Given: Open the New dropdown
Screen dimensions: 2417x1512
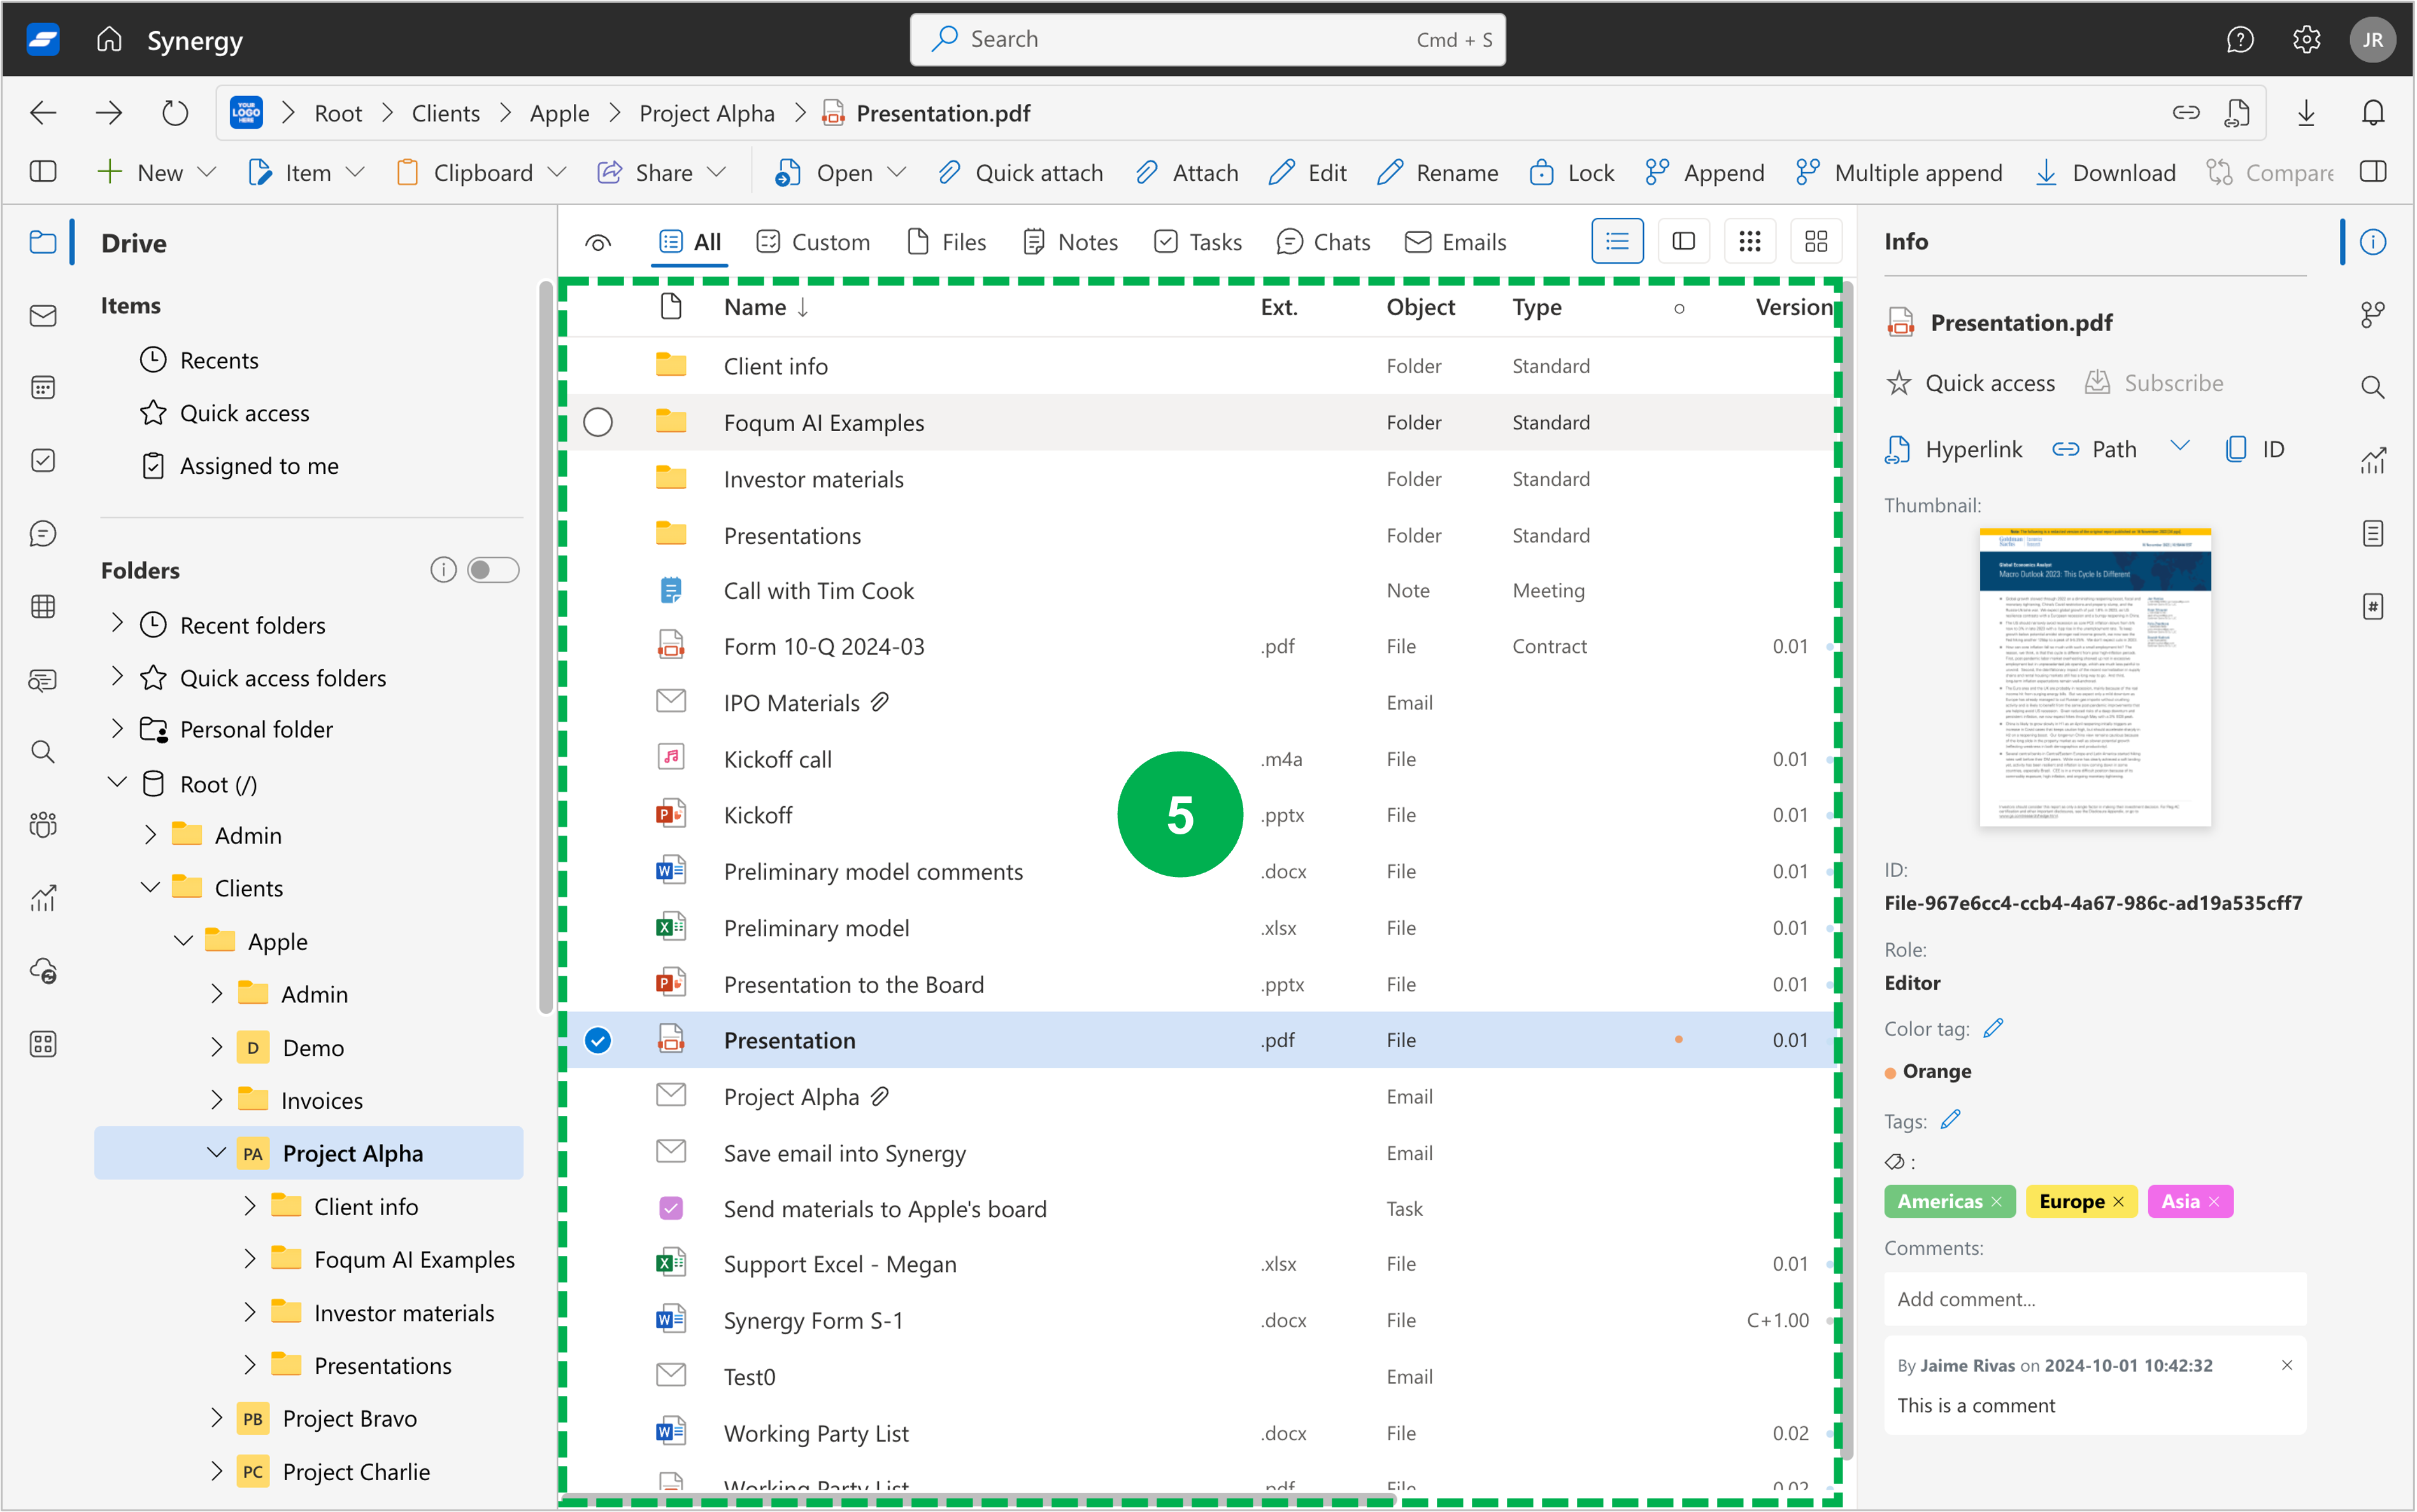Looking at the screenshot, I should (157, 172).
